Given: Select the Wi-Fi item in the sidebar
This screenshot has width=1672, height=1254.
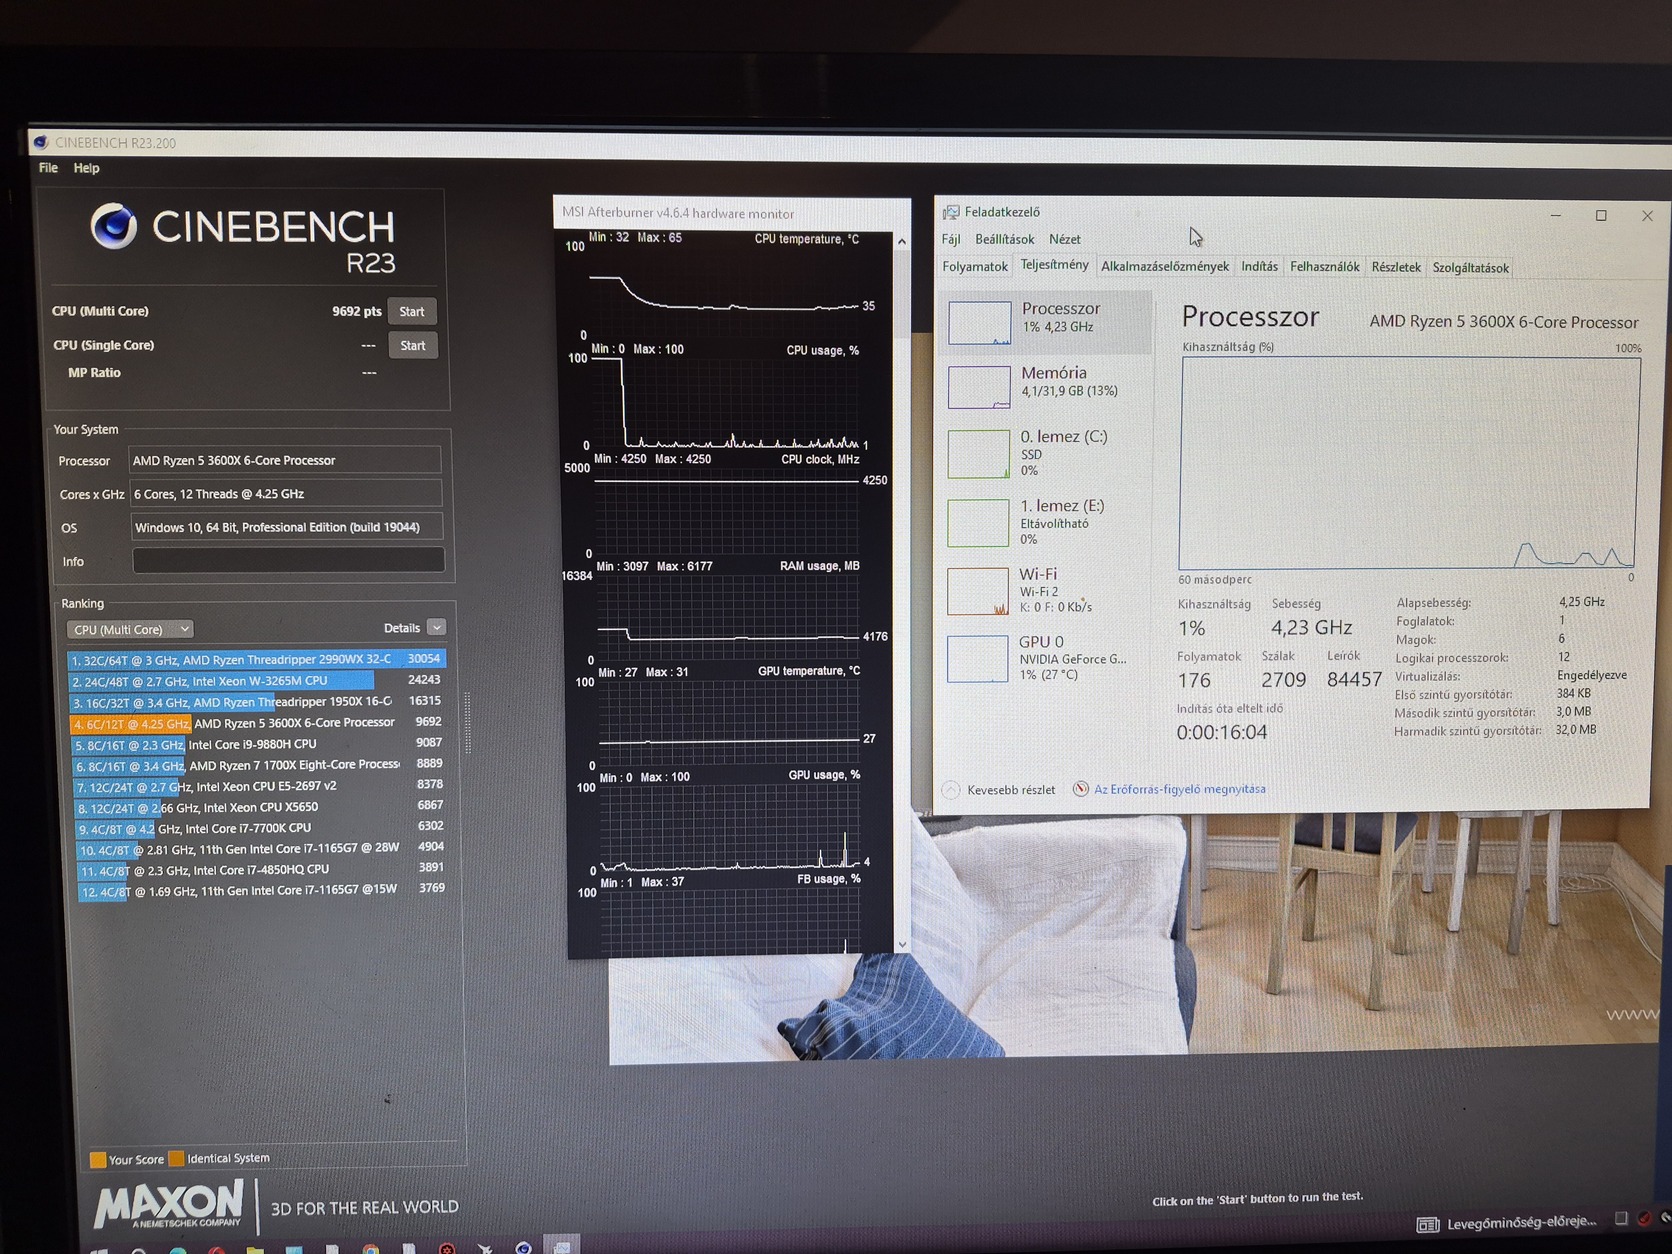Looking at the screenshot, I should pyautogui.click(x=1046, y=590).
